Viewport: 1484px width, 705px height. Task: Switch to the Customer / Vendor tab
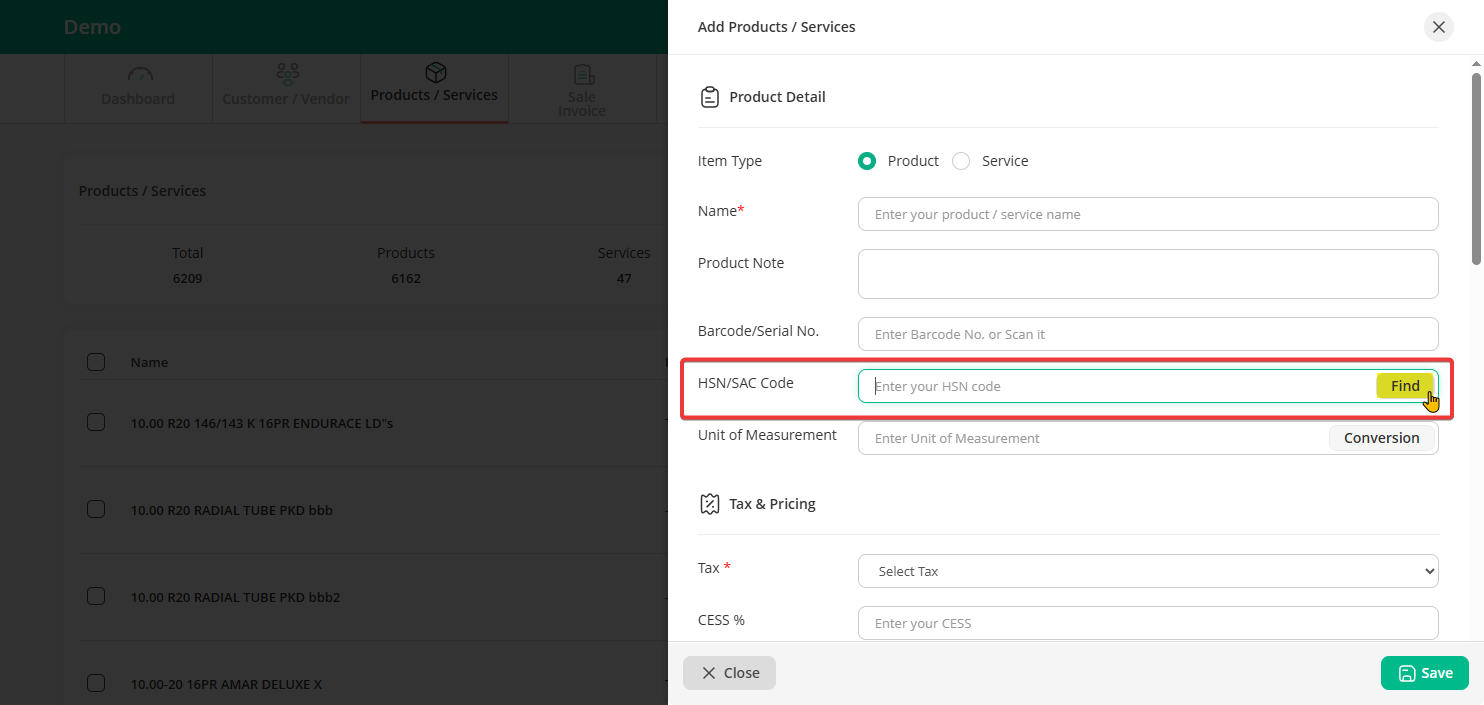coord(286,98)
